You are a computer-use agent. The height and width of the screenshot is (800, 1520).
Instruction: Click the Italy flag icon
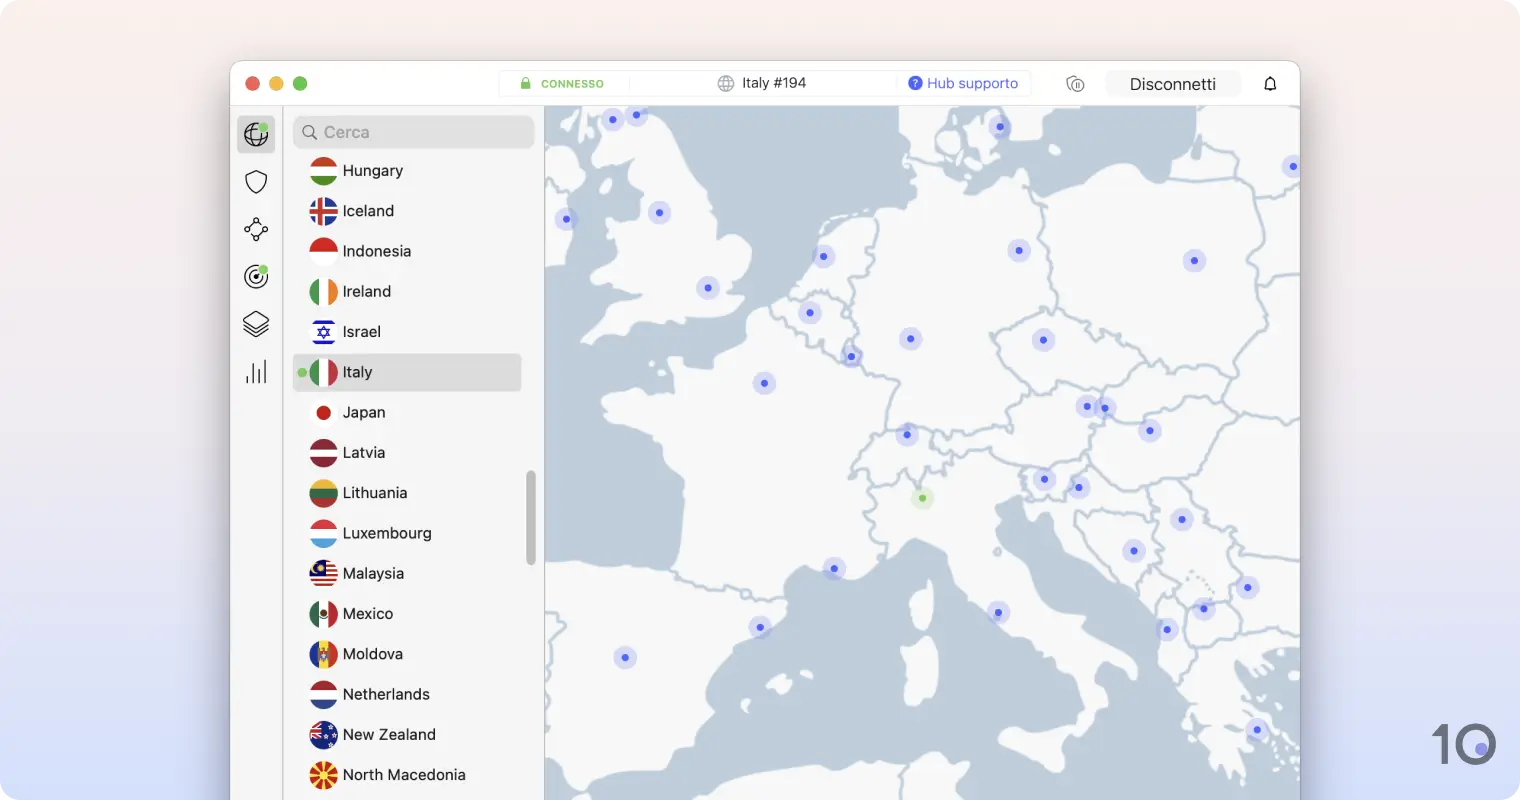coord(323,372)
